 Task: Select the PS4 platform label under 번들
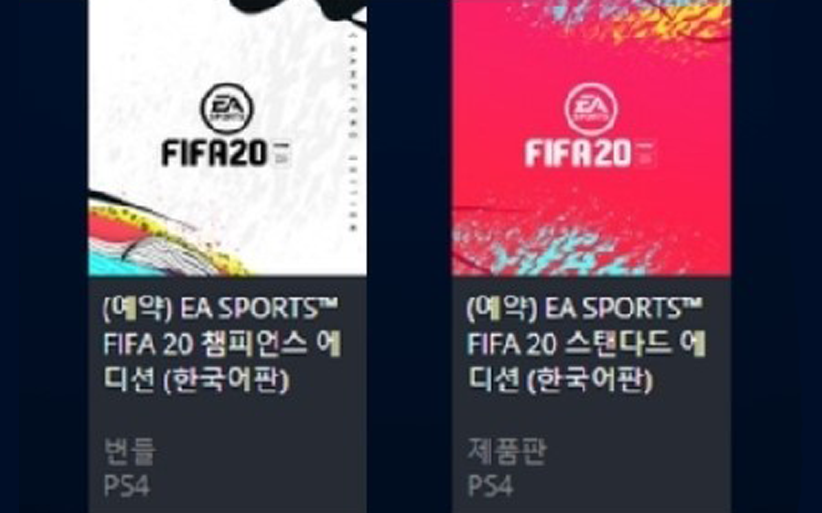[126, 486]
